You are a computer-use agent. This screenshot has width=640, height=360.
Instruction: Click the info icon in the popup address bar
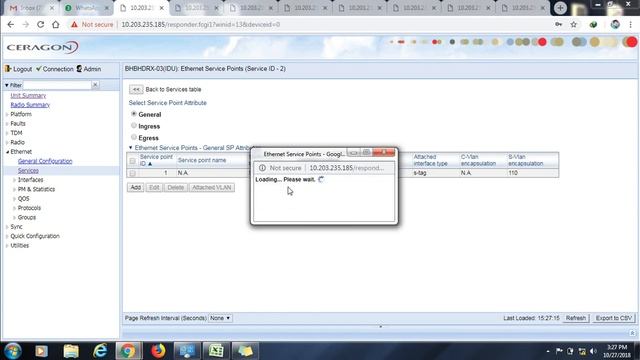[262, 168]
